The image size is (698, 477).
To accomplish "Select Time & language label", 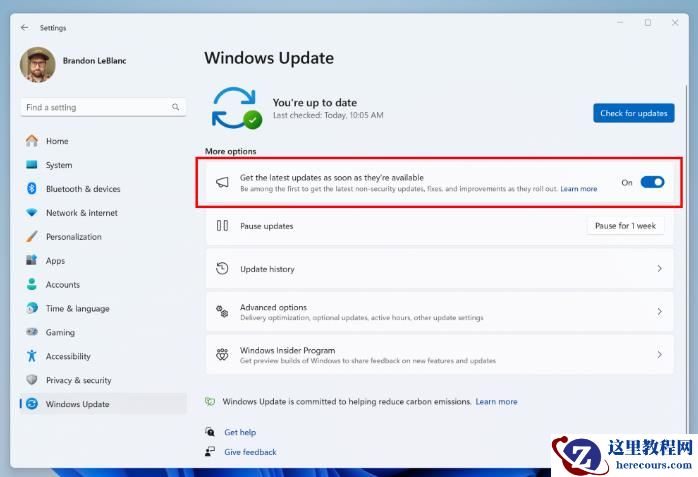I will click(77, 308).
